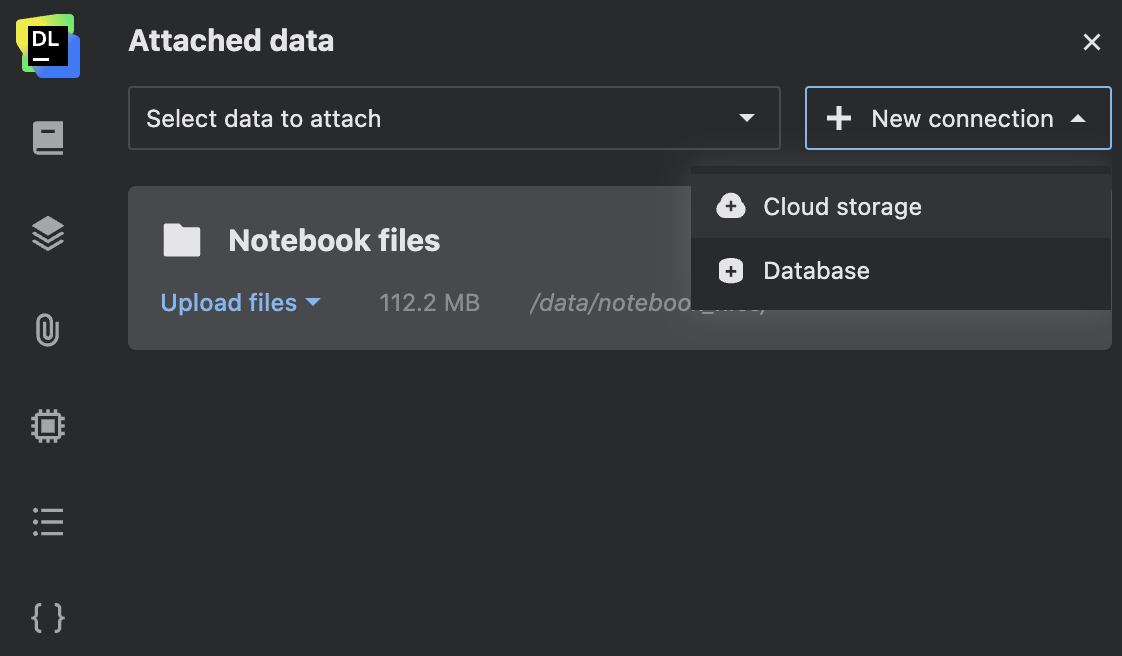Open the variables viewer curly braces icon
Viewport: 1122px width, 656px height.
click(47, 618)
